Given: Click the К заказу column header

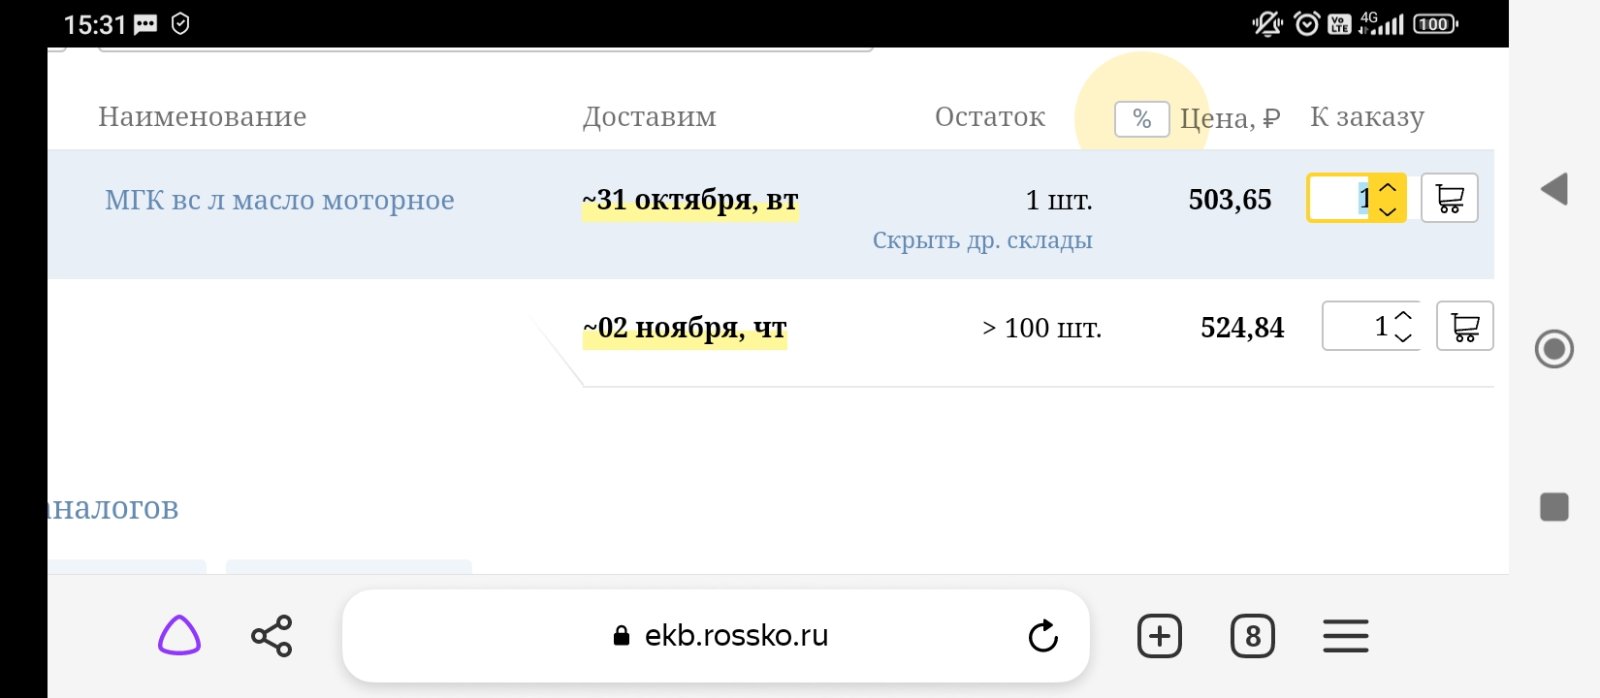Looking at the screenshot, I should (x=1367, y=117).
